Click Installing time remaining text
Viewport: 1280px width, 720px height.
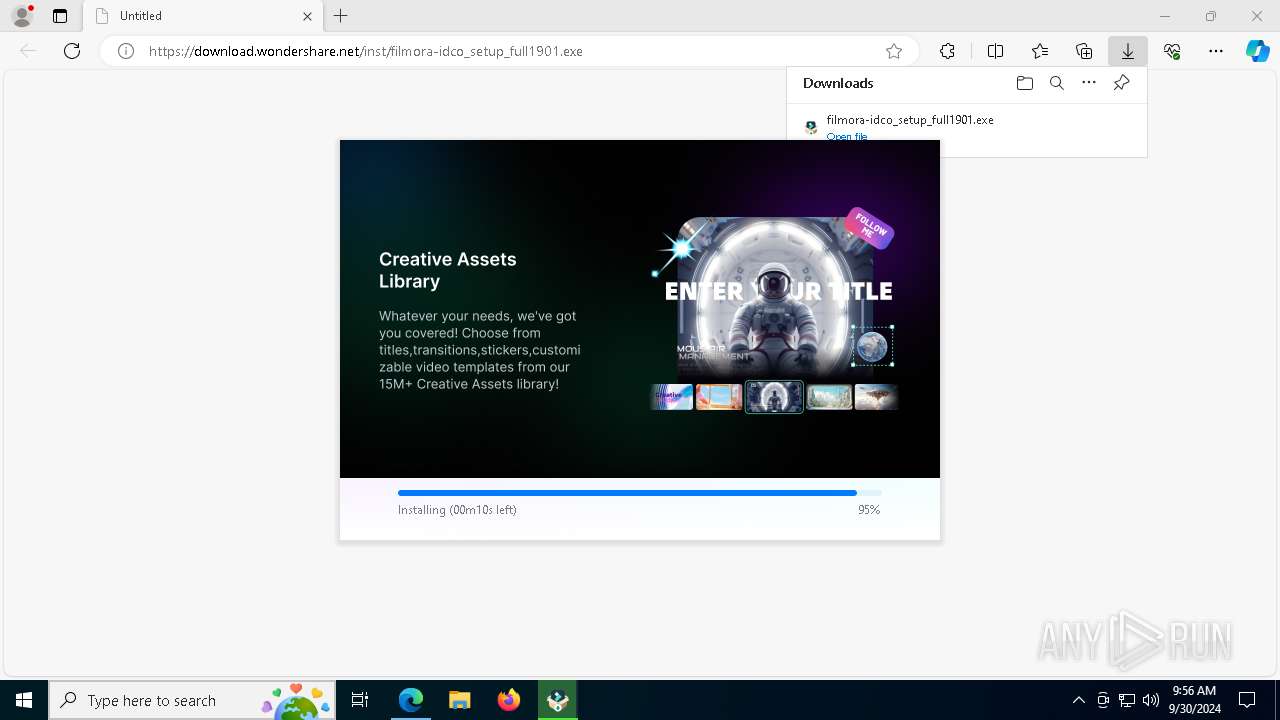457,510
